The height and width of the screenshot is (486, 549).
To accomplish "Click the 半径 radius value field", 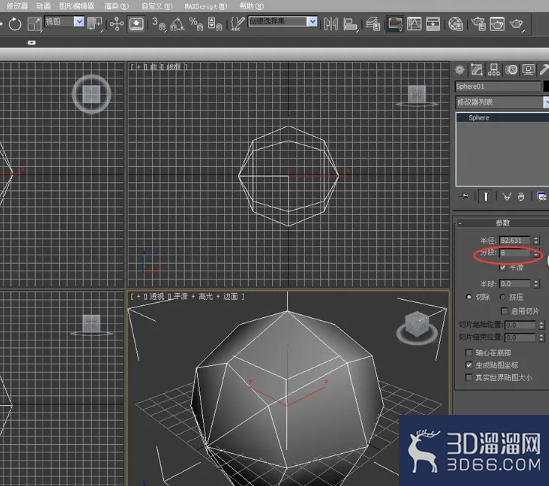I will click(x=515, y=241).
